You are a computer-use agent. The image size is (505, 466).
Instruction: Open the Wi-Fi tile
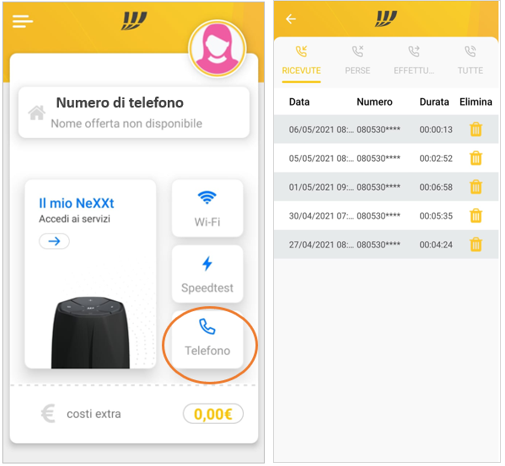(x=207, y=208)
